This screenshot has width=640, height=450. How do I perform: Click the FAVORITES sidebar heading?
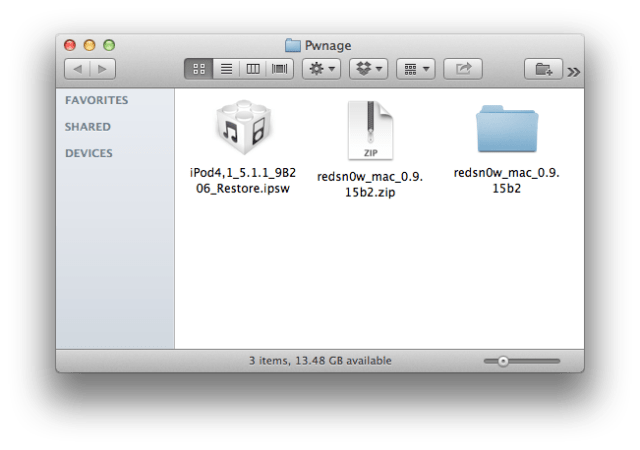[97, 100]
